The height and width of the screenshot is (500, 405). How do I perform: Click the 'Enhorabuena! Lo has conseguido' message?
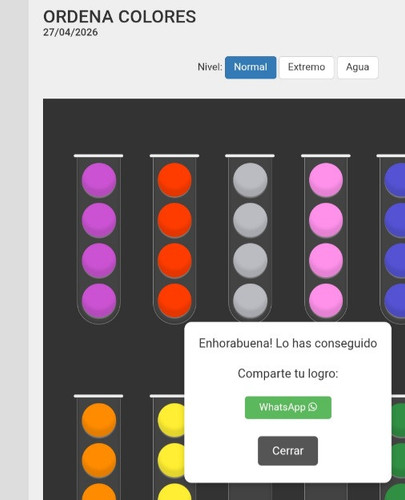(x=288, y=343)
